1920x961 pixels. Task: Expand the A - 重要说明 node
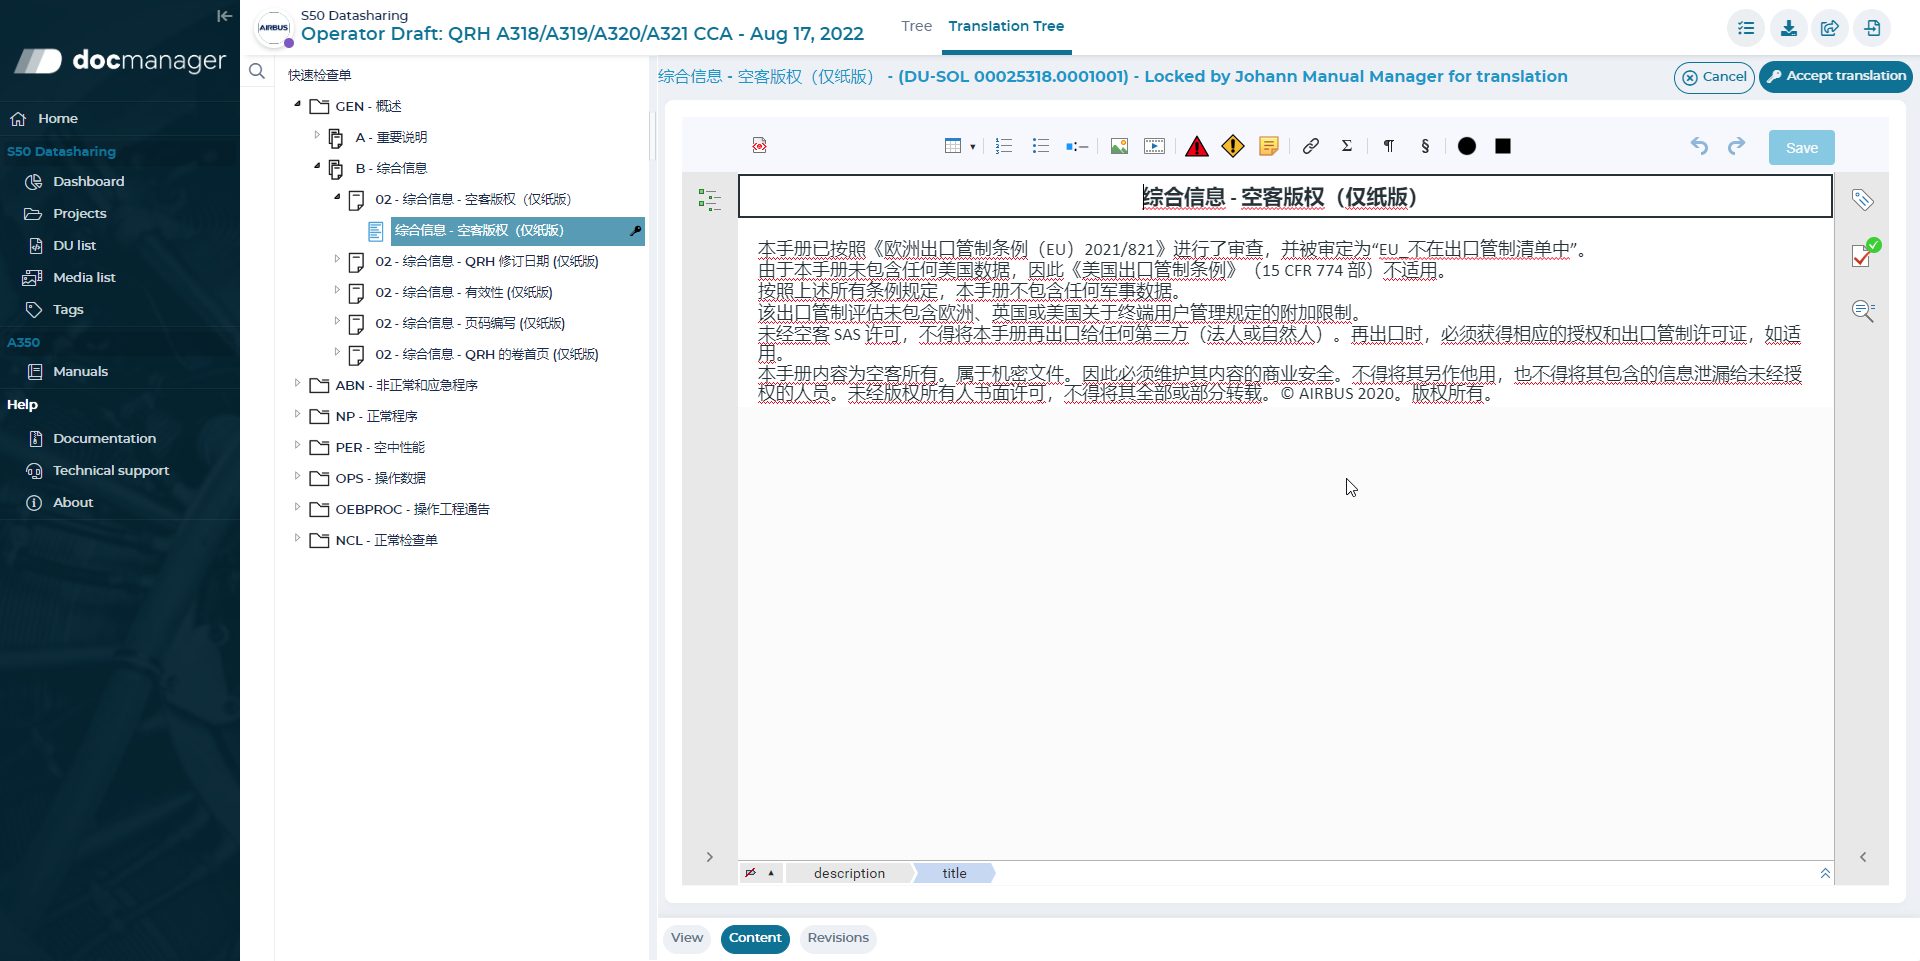[317, 134]
